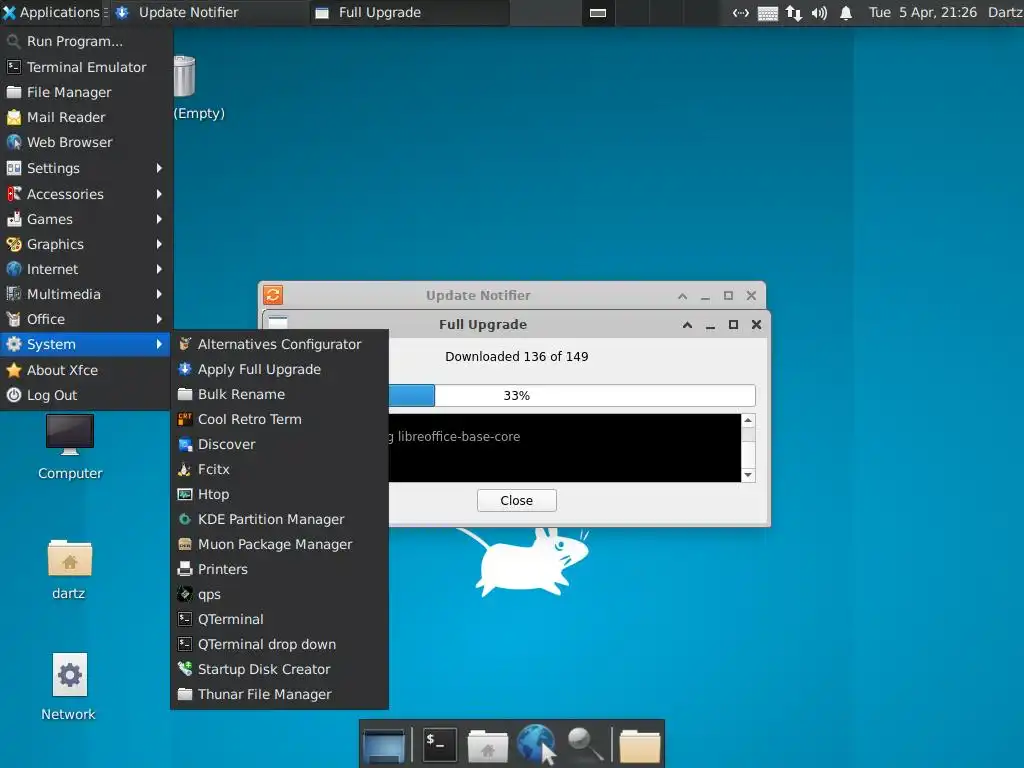
Task: Expand the Office submenu
Action: point(85,319)
